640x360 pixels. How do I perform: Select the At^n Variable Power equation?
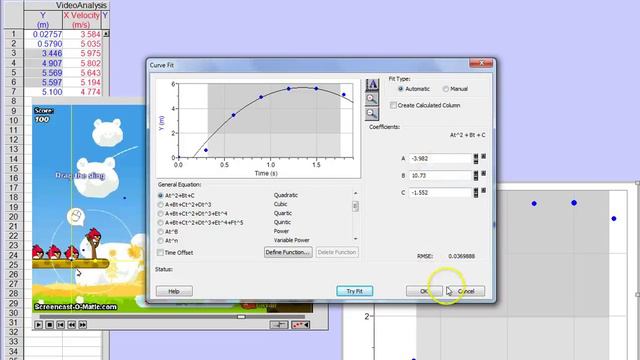[160, 240]
